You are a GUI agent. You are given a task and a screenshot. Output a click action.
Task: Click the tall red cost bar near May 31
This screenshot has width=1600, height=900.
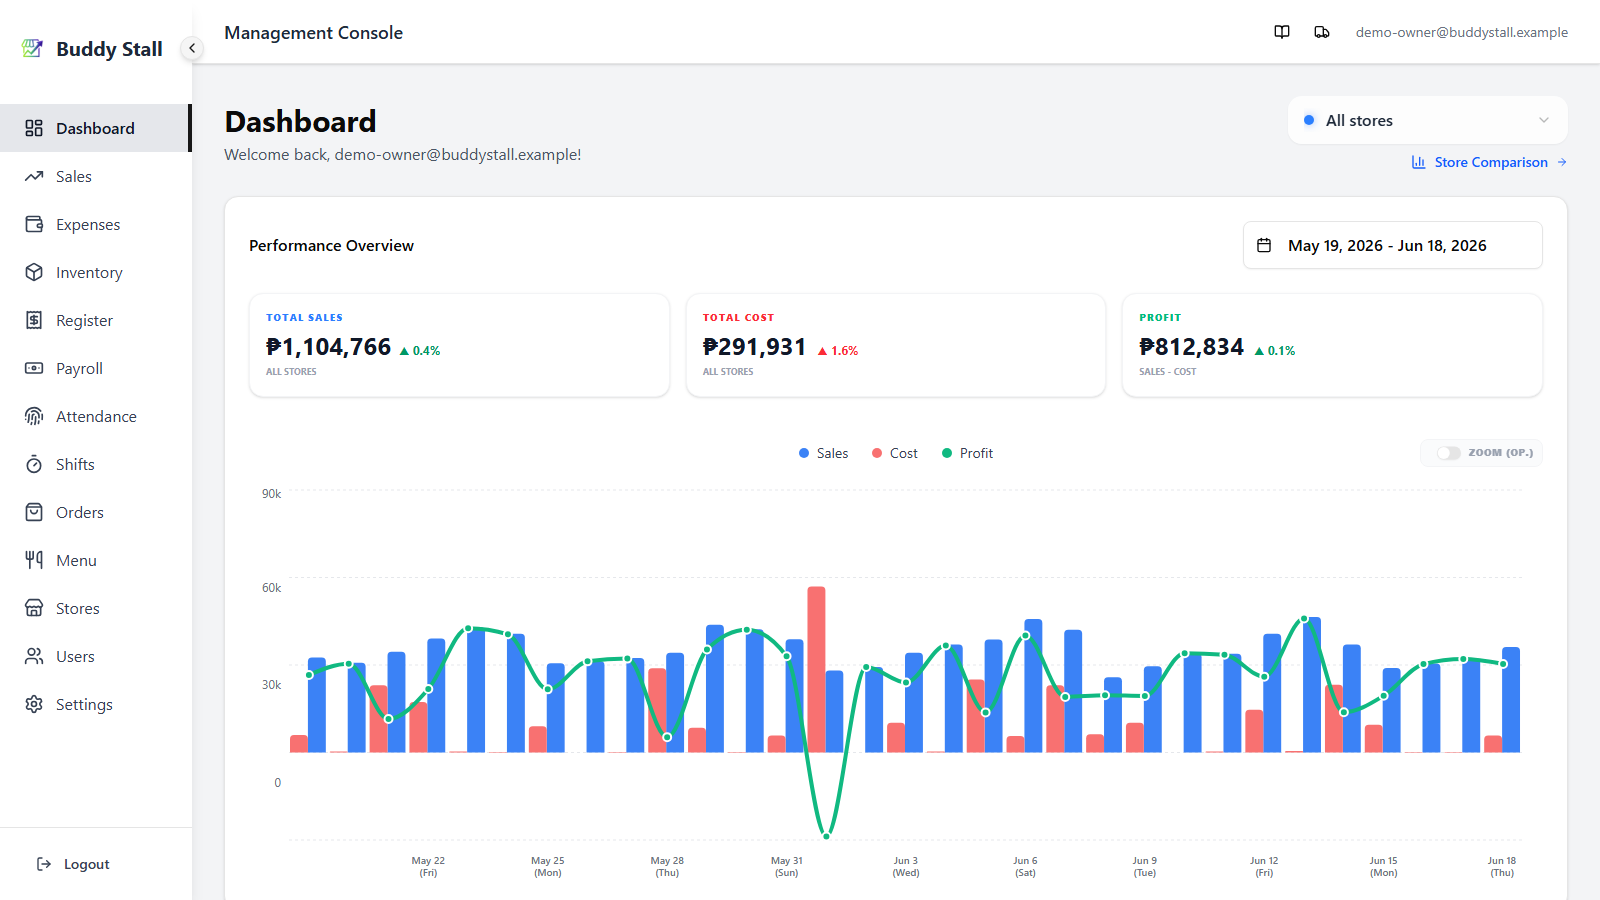pos(817,669)
